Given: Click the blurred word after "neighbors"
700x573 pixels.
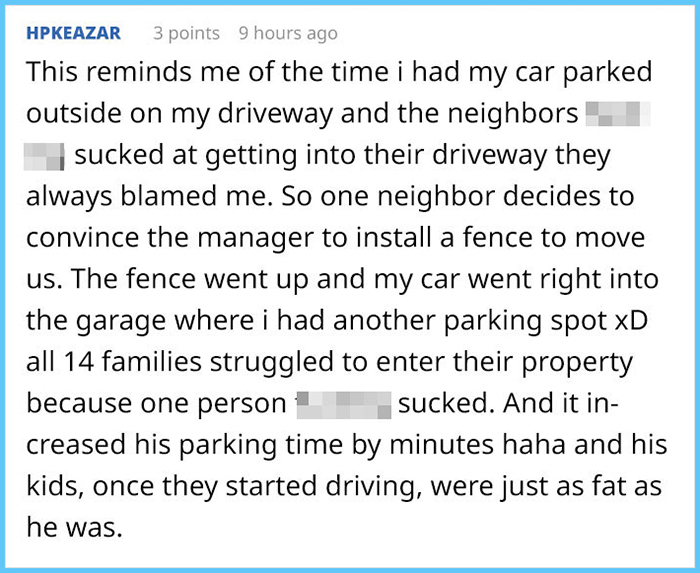Looking at the screenshot, I should pyautogui.click(x=616, y=114).
